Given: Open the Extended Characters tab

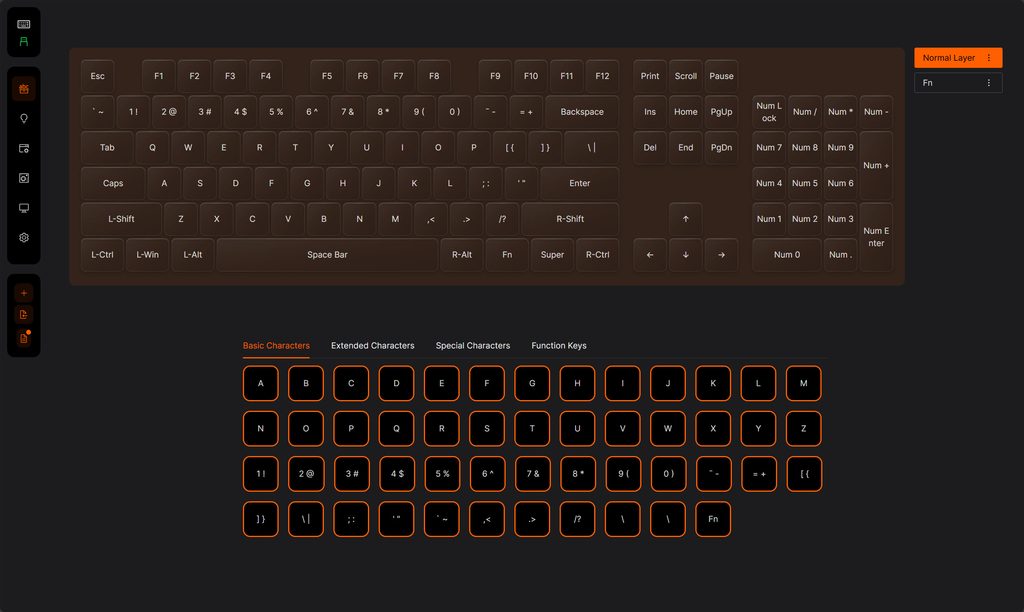Looking at the screenshot, I should tap(372, 346).
